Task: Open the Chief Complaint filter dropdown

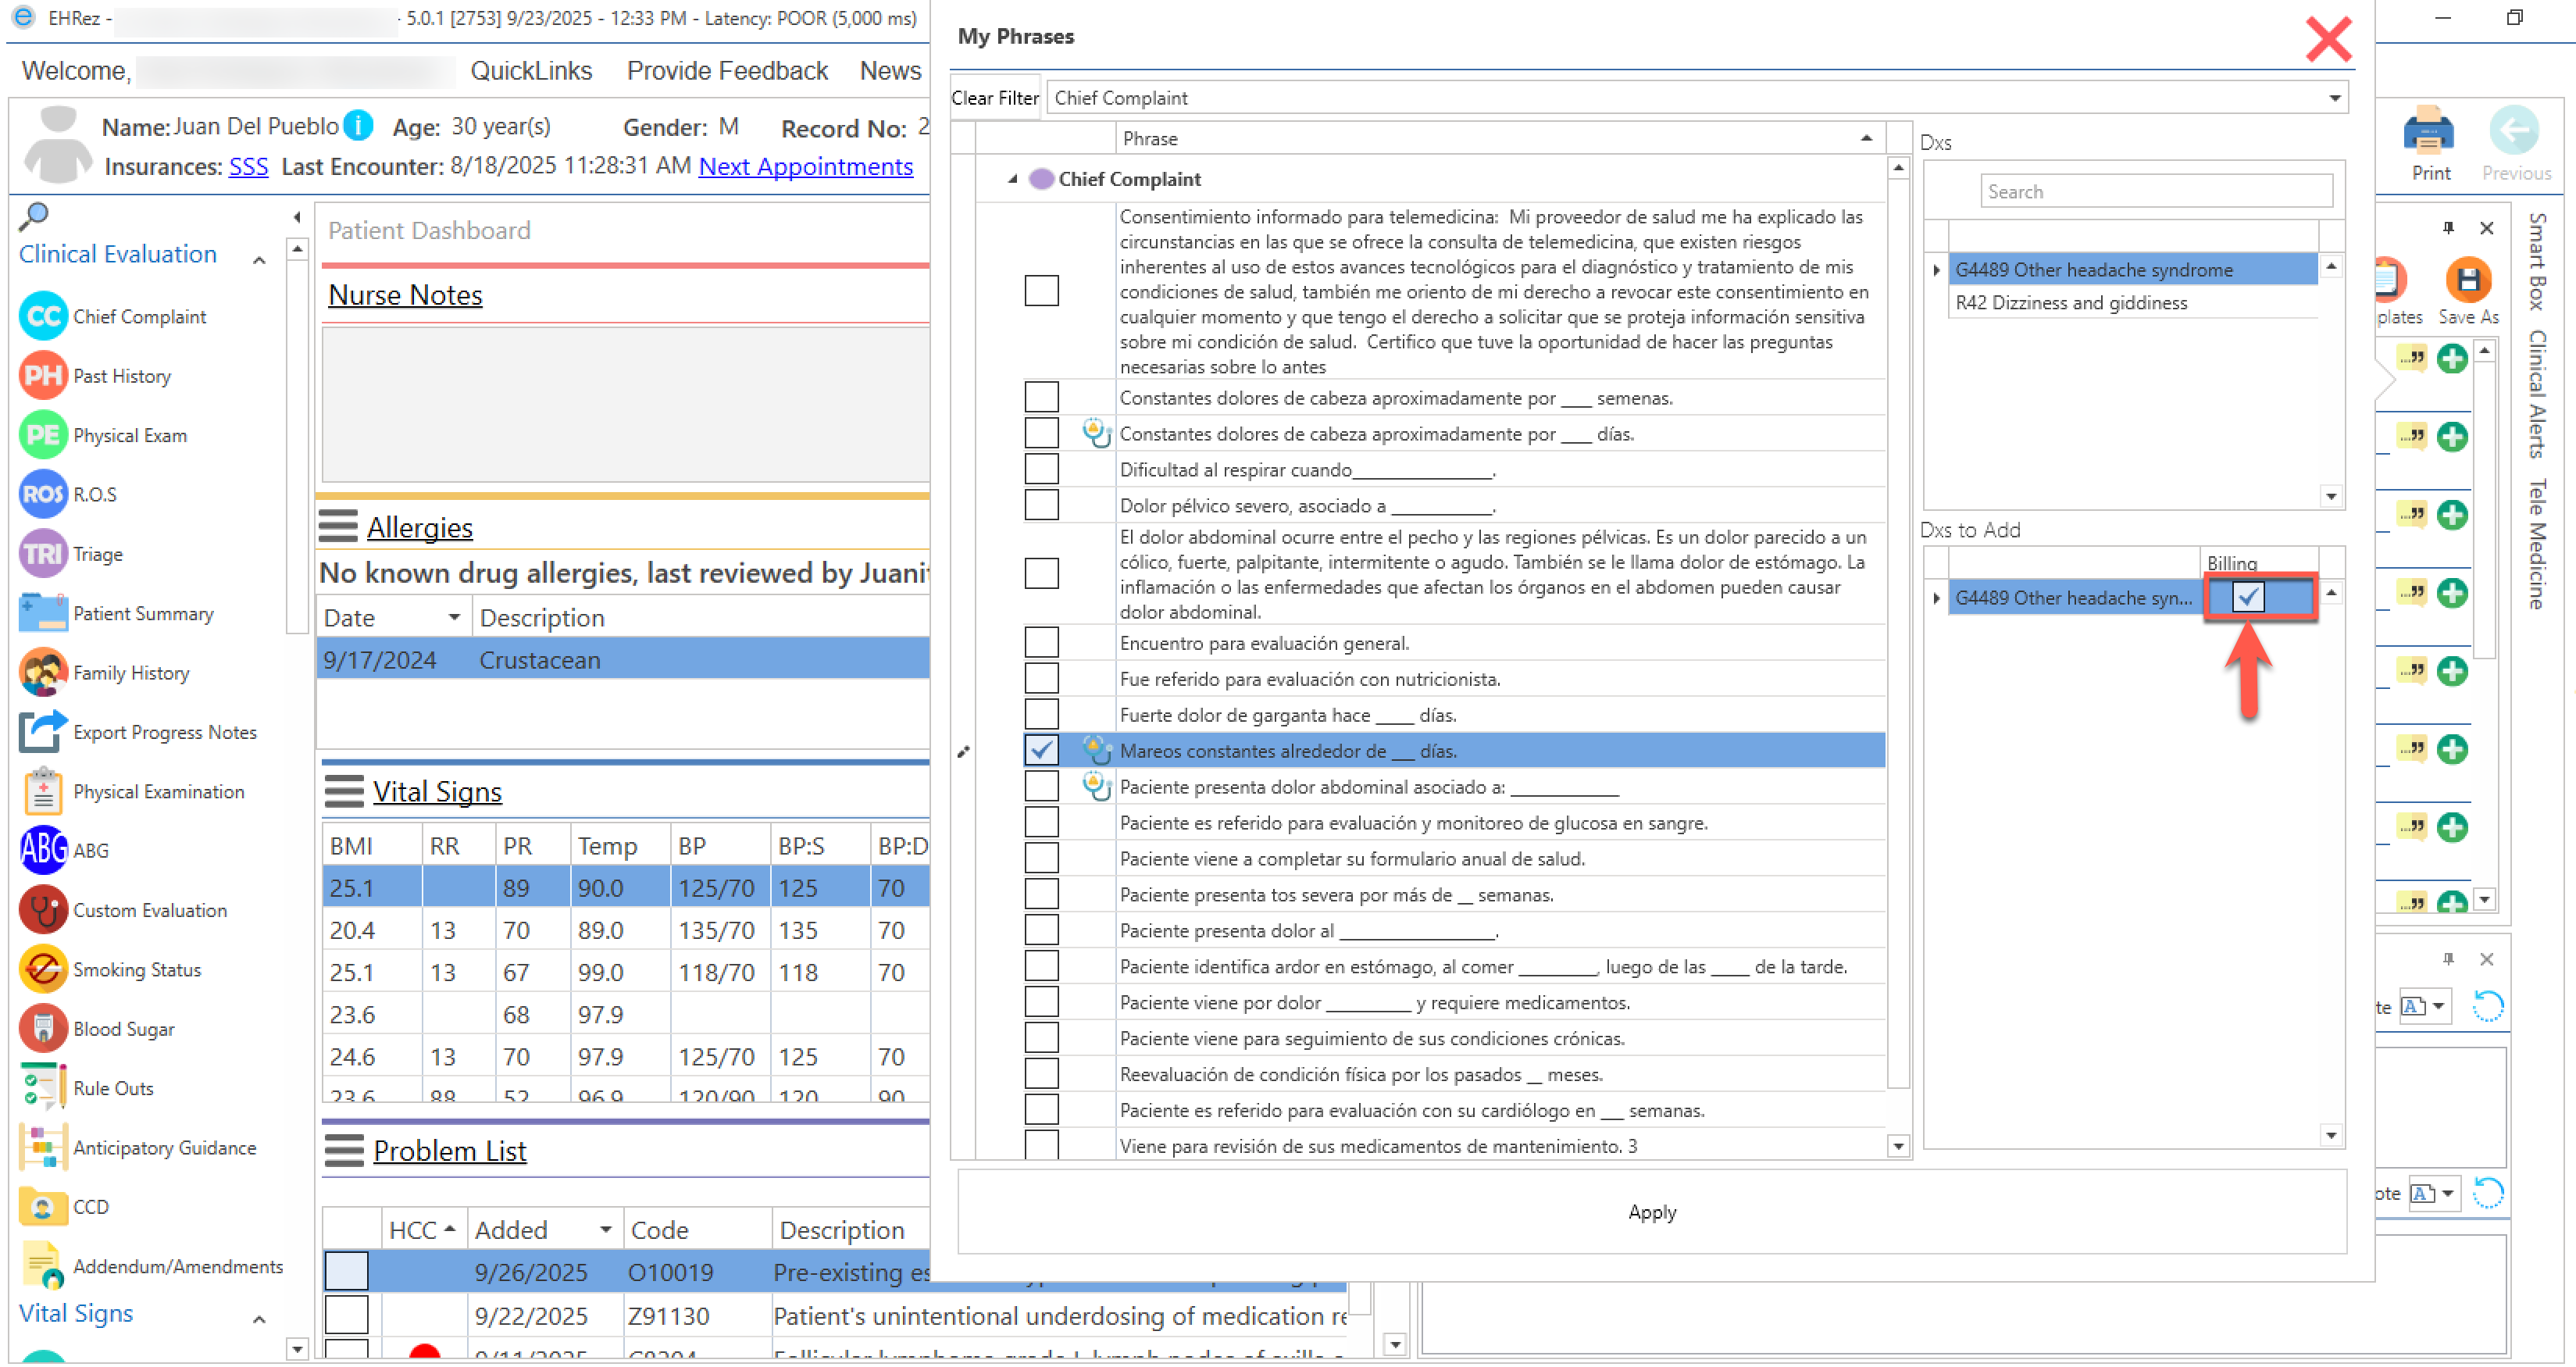Action: click(2334, 98)
